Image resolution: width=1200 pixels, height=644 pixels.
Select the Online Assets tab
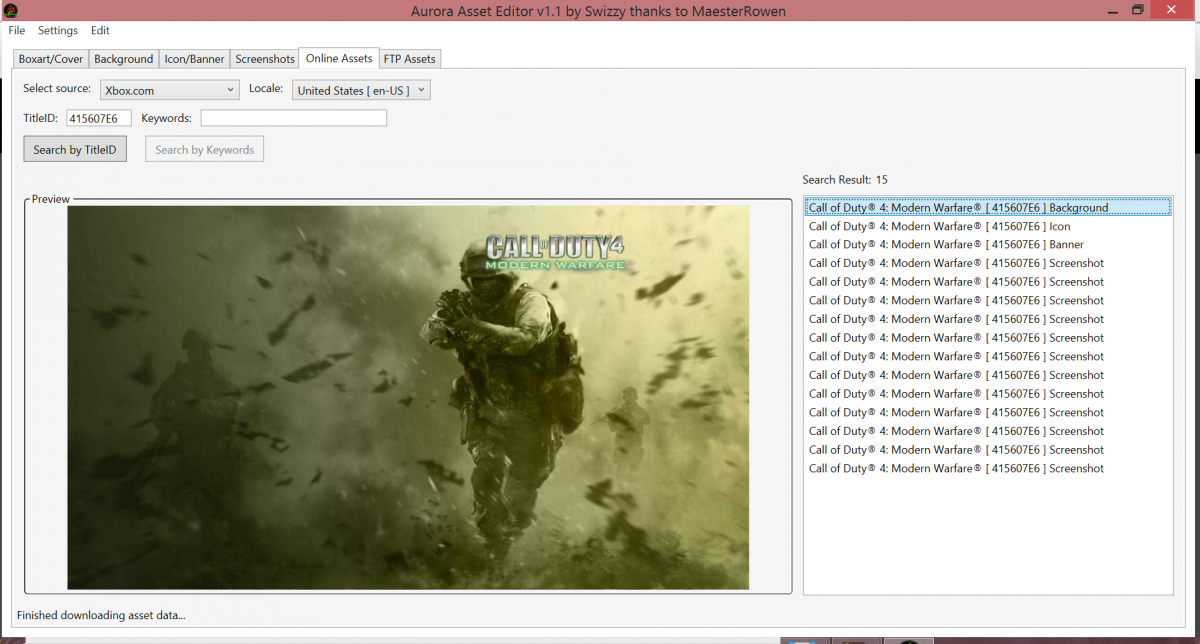point(340,58)
